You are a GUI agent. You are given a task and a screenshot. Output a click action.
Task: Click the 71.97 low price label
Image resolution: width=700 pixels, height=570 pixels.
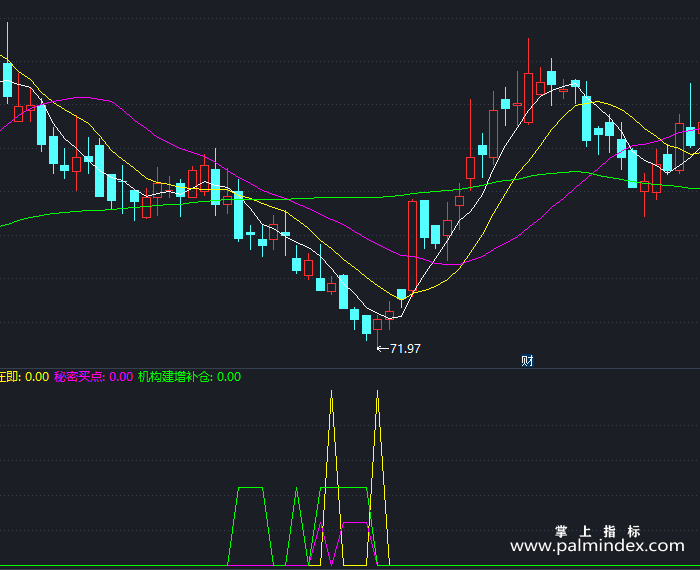click(405, 349)
